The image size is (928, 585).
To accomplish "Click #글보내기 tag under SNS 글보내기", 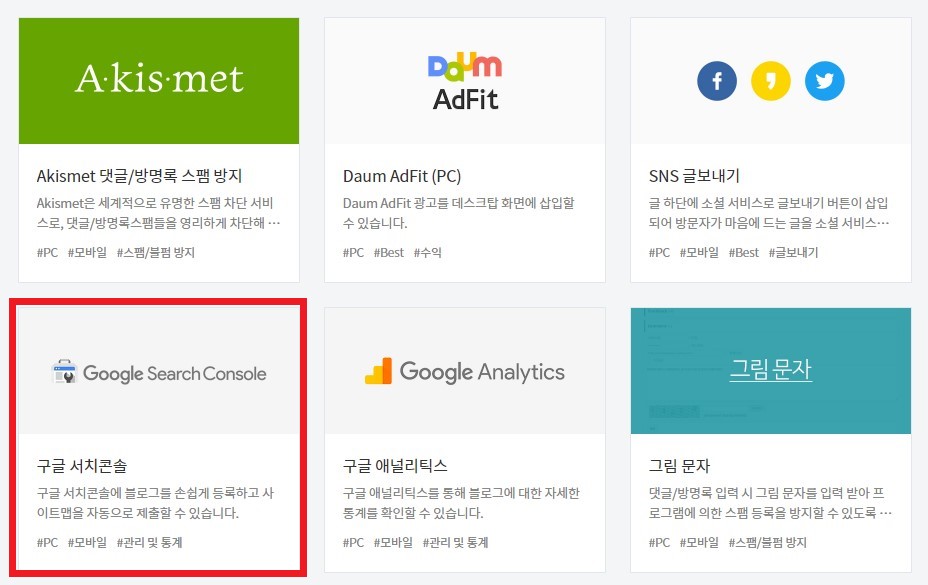I will click(793, 252).
